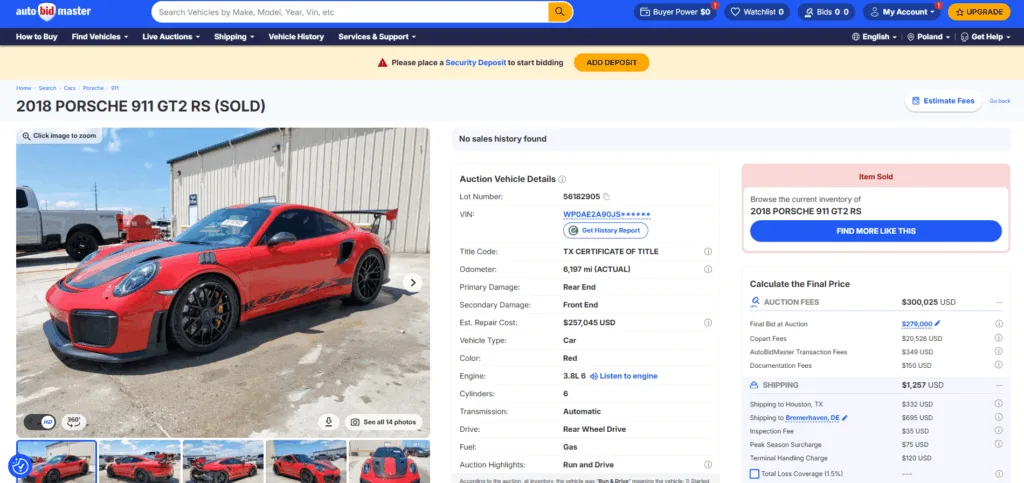Open info icon beside Auction Vehicle Details
This screenshot has height=483, width=1024.
562,179
